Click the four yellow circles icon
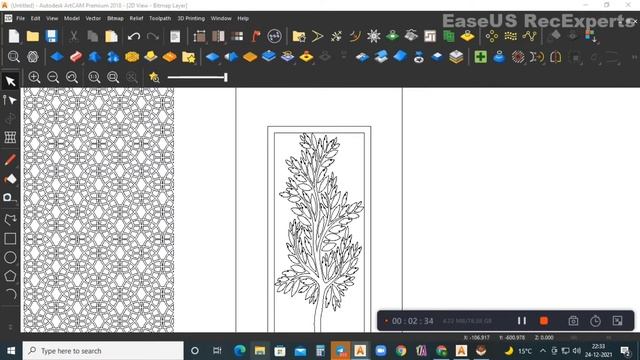Screen dimensions: 640x360 (x=492, y=36)
